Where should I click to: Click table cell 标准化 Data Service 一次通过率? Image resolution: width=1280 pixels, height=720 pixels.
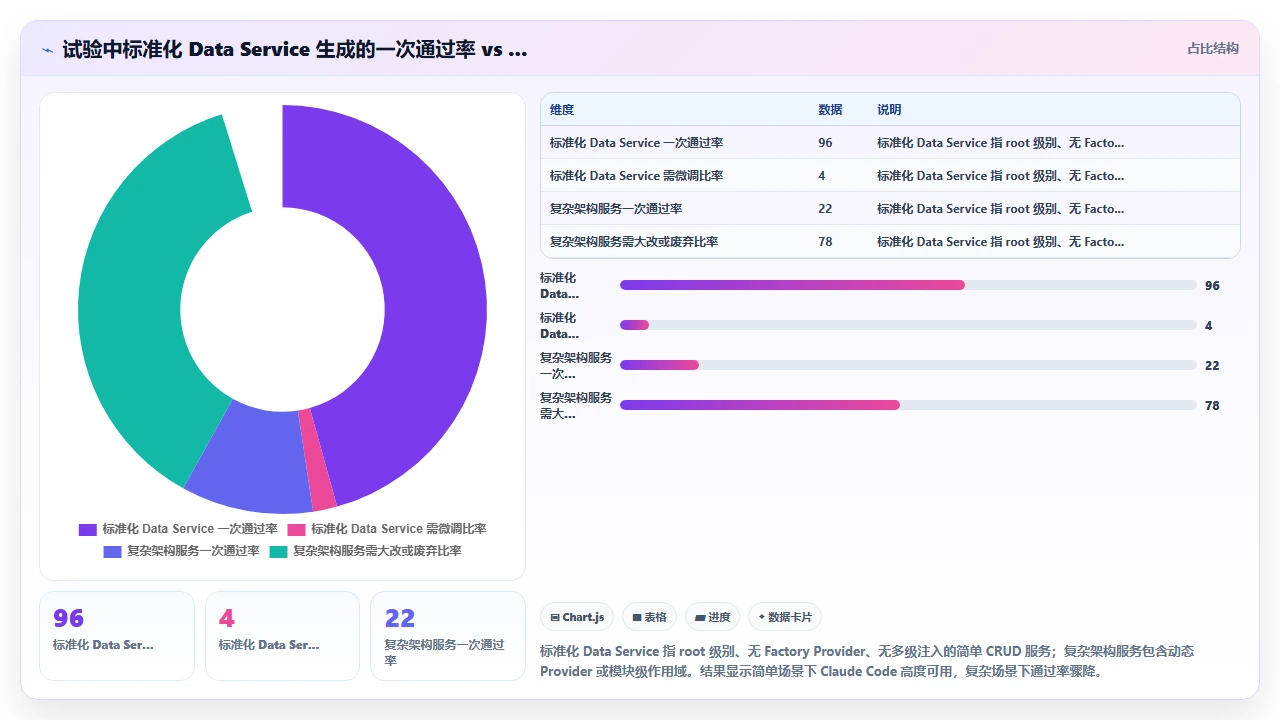[x=636, y=143]
